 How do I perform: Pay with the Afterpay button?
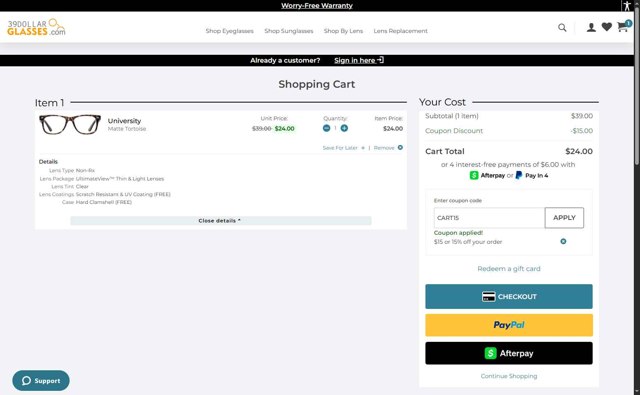click(x=509, y=353)
